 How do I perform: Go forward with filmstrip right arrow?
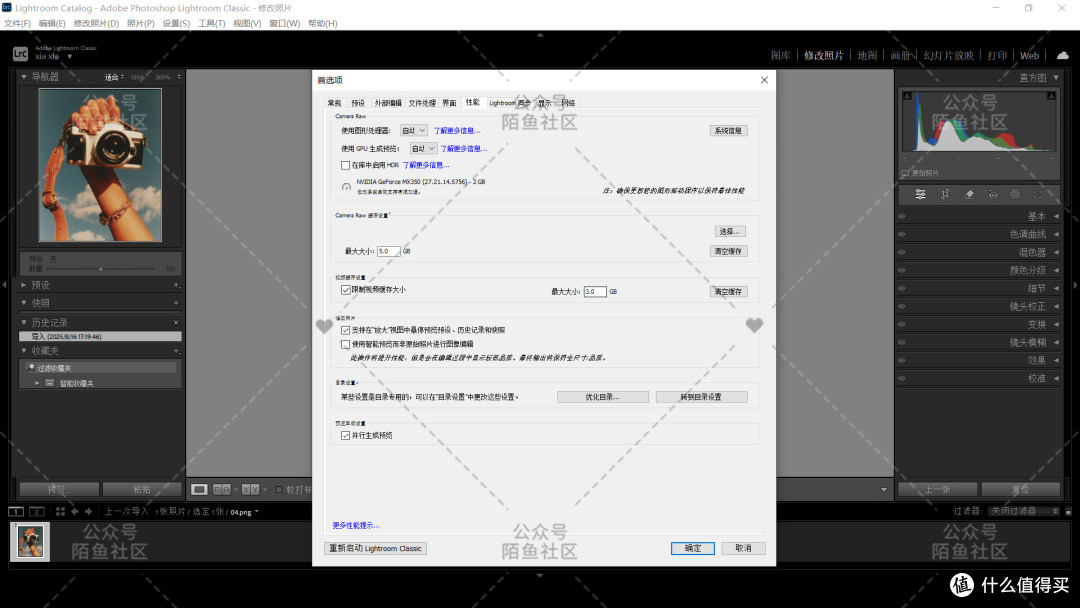[88, 512]
